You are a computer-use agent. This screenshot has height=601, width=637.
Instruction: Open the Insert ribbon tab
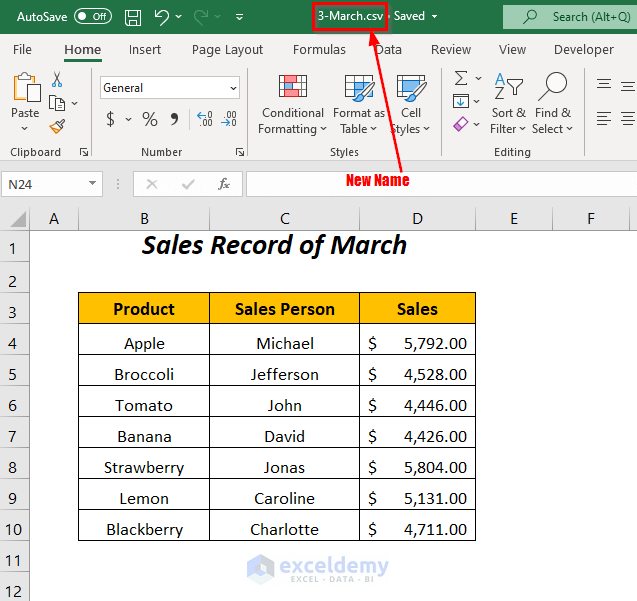pos(145,49)
